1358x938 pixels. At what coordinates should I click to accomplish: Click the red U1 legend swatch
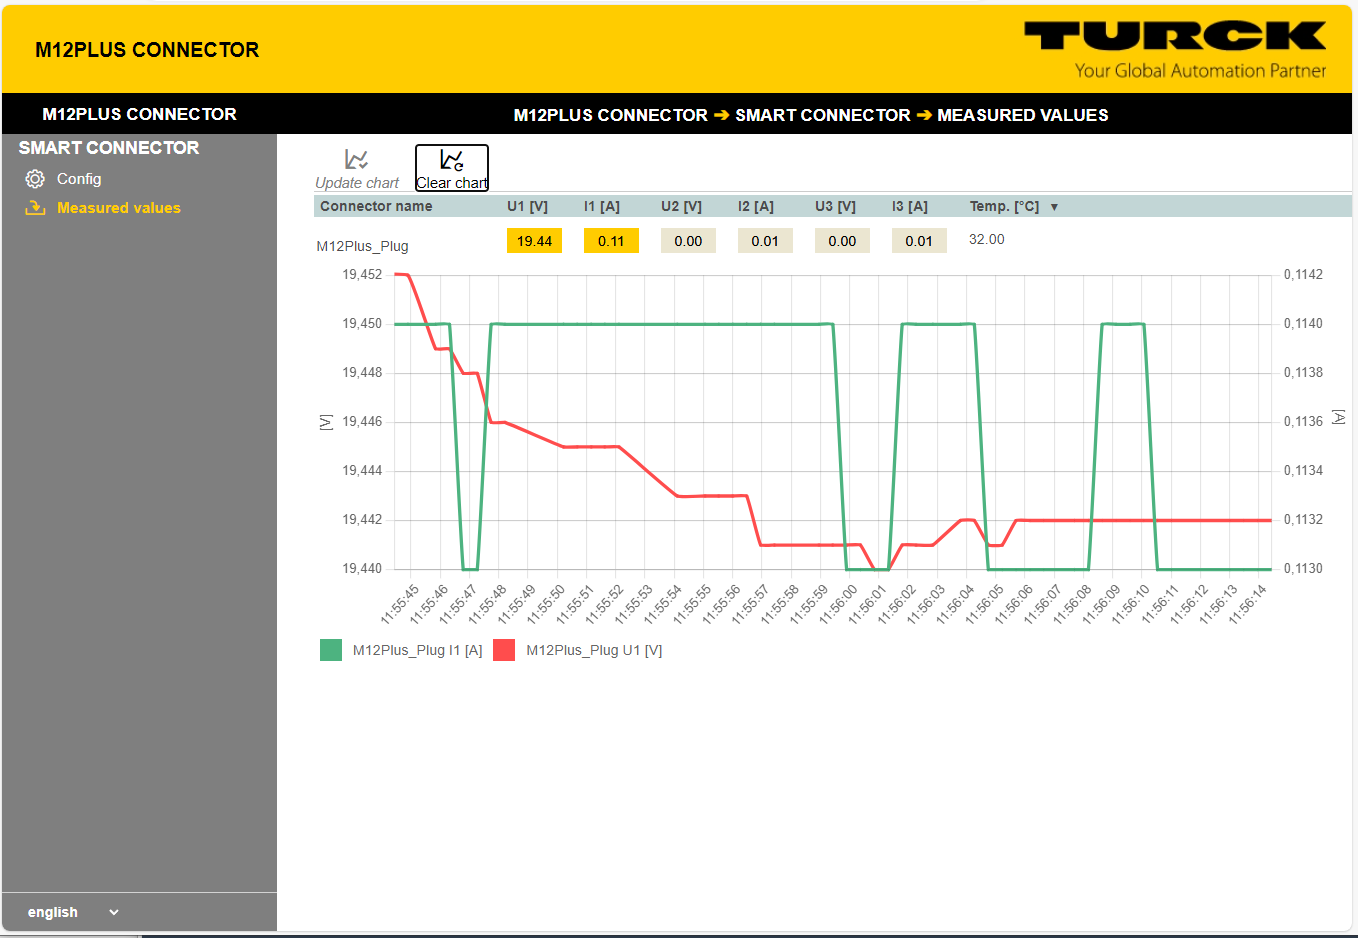[504, 650]
